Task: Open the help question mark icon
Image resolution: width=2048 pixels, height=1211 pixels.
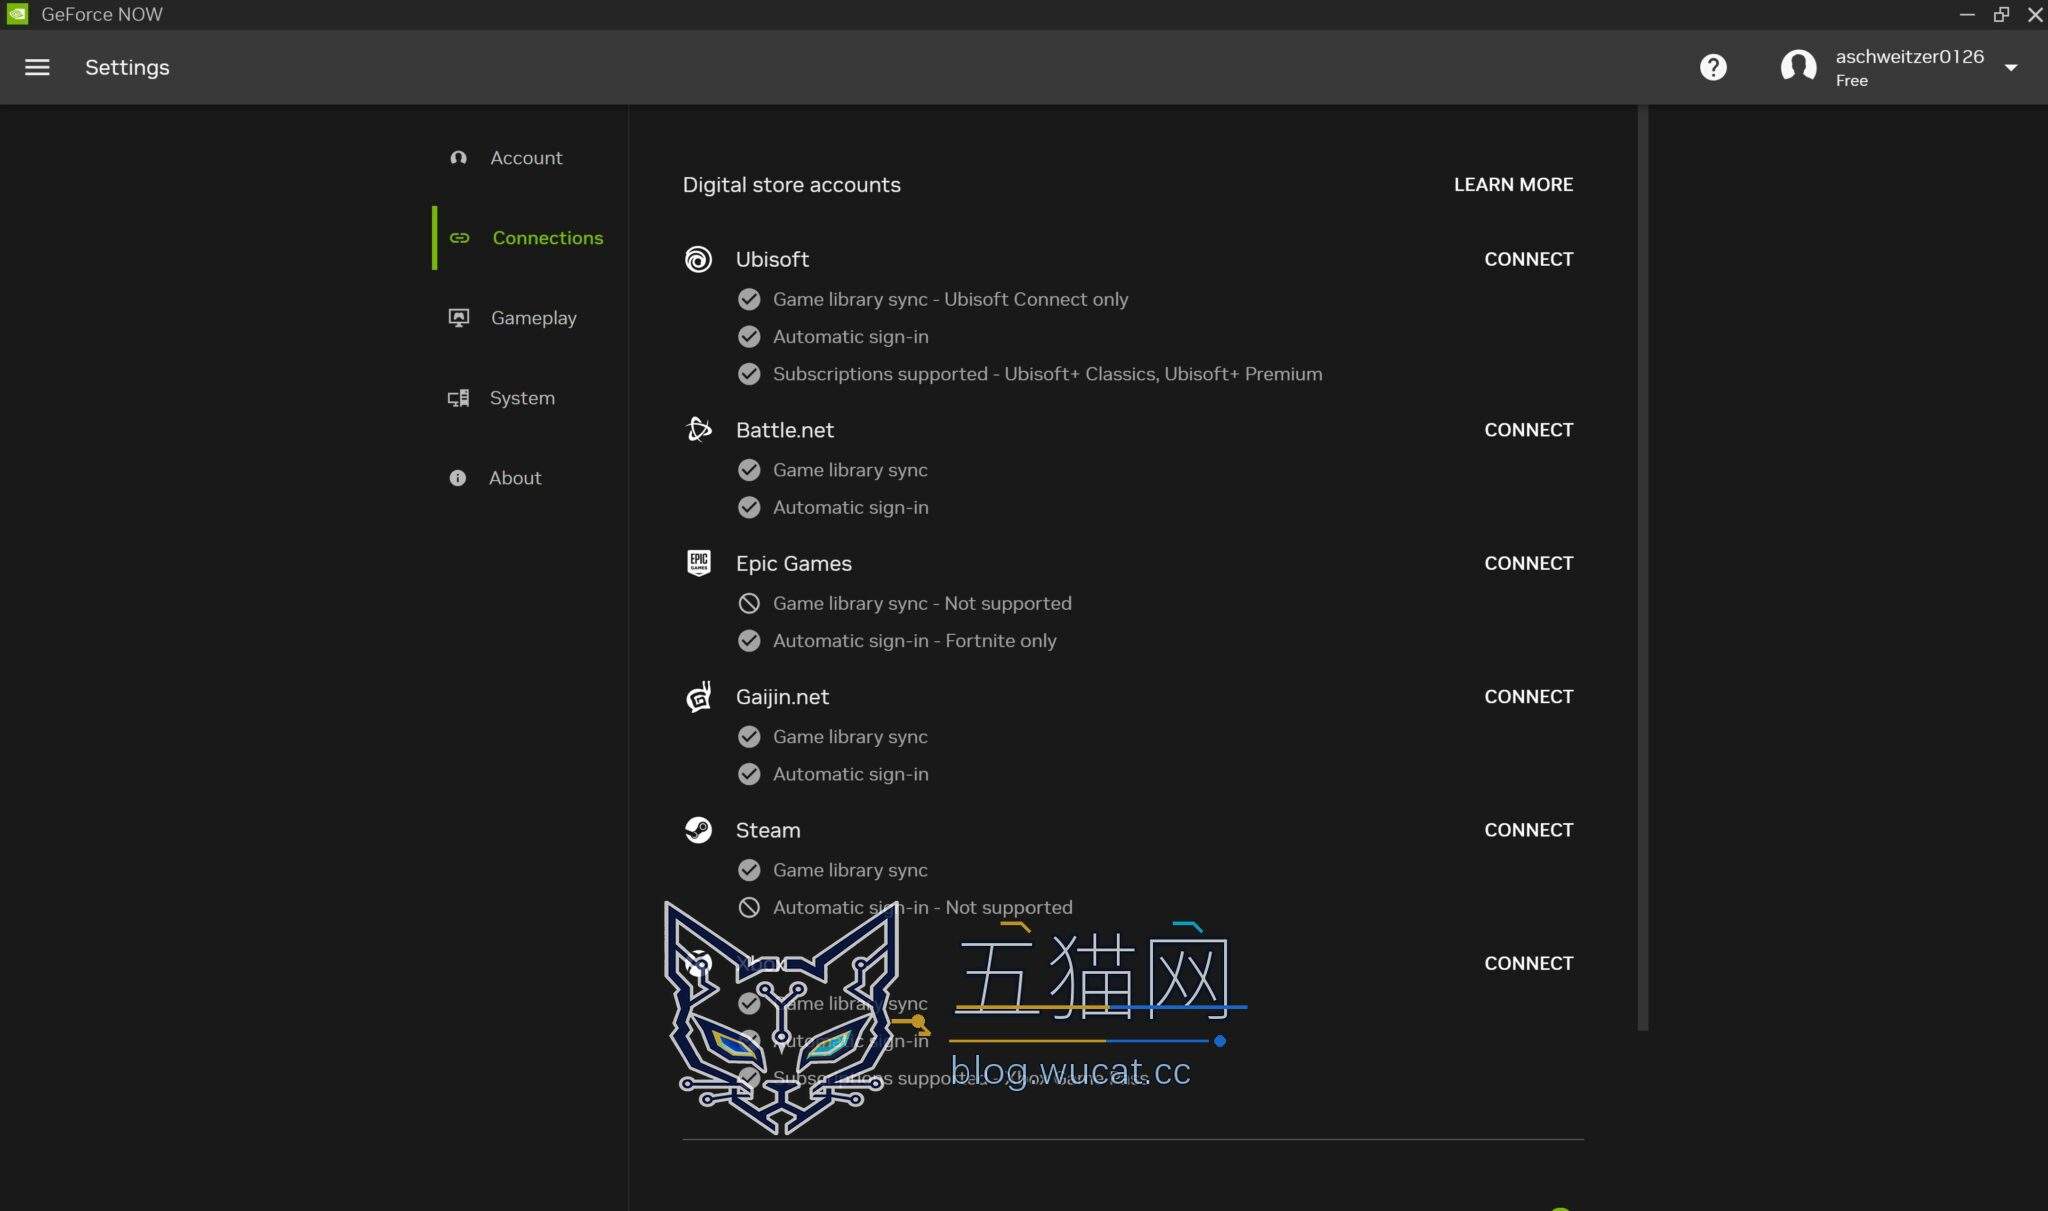Action: (x=1713, y=67)
